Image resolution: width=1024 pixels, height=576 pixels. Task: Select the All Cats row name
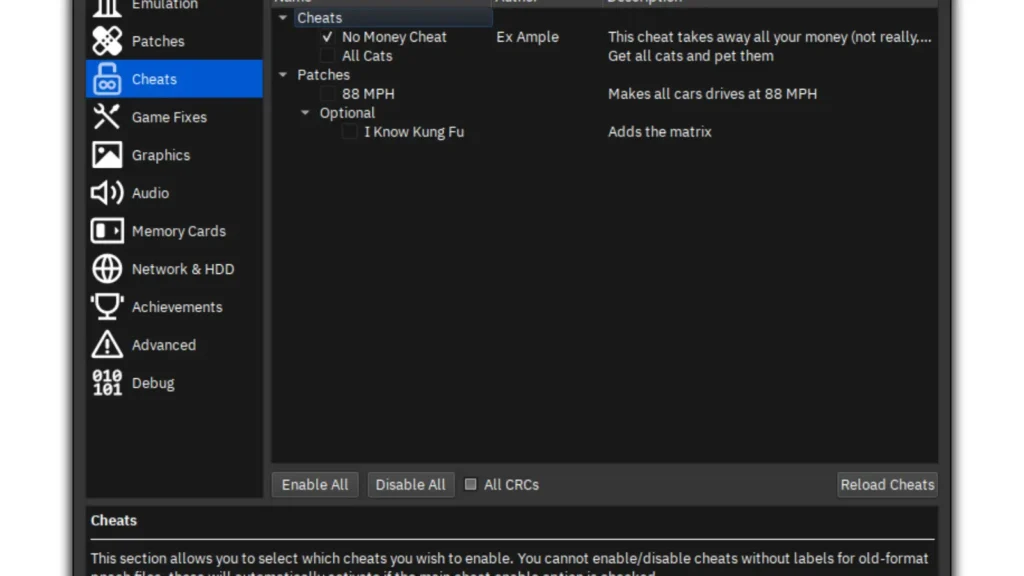(x=367, y=56)
